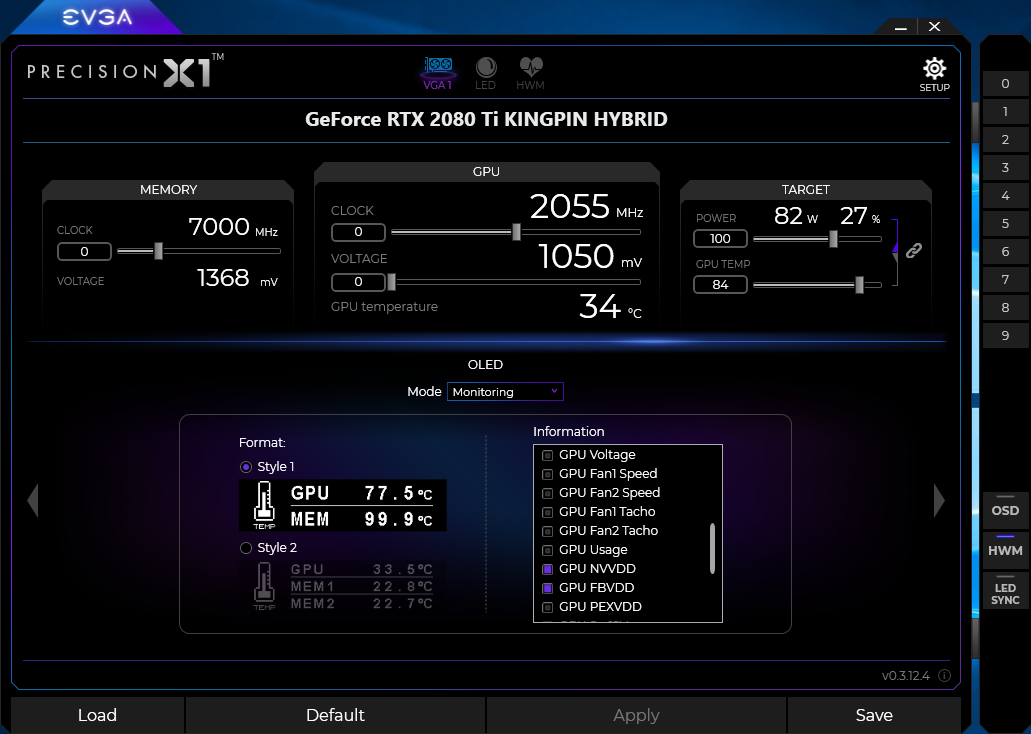Show version info via the info icon

point(944,675)
